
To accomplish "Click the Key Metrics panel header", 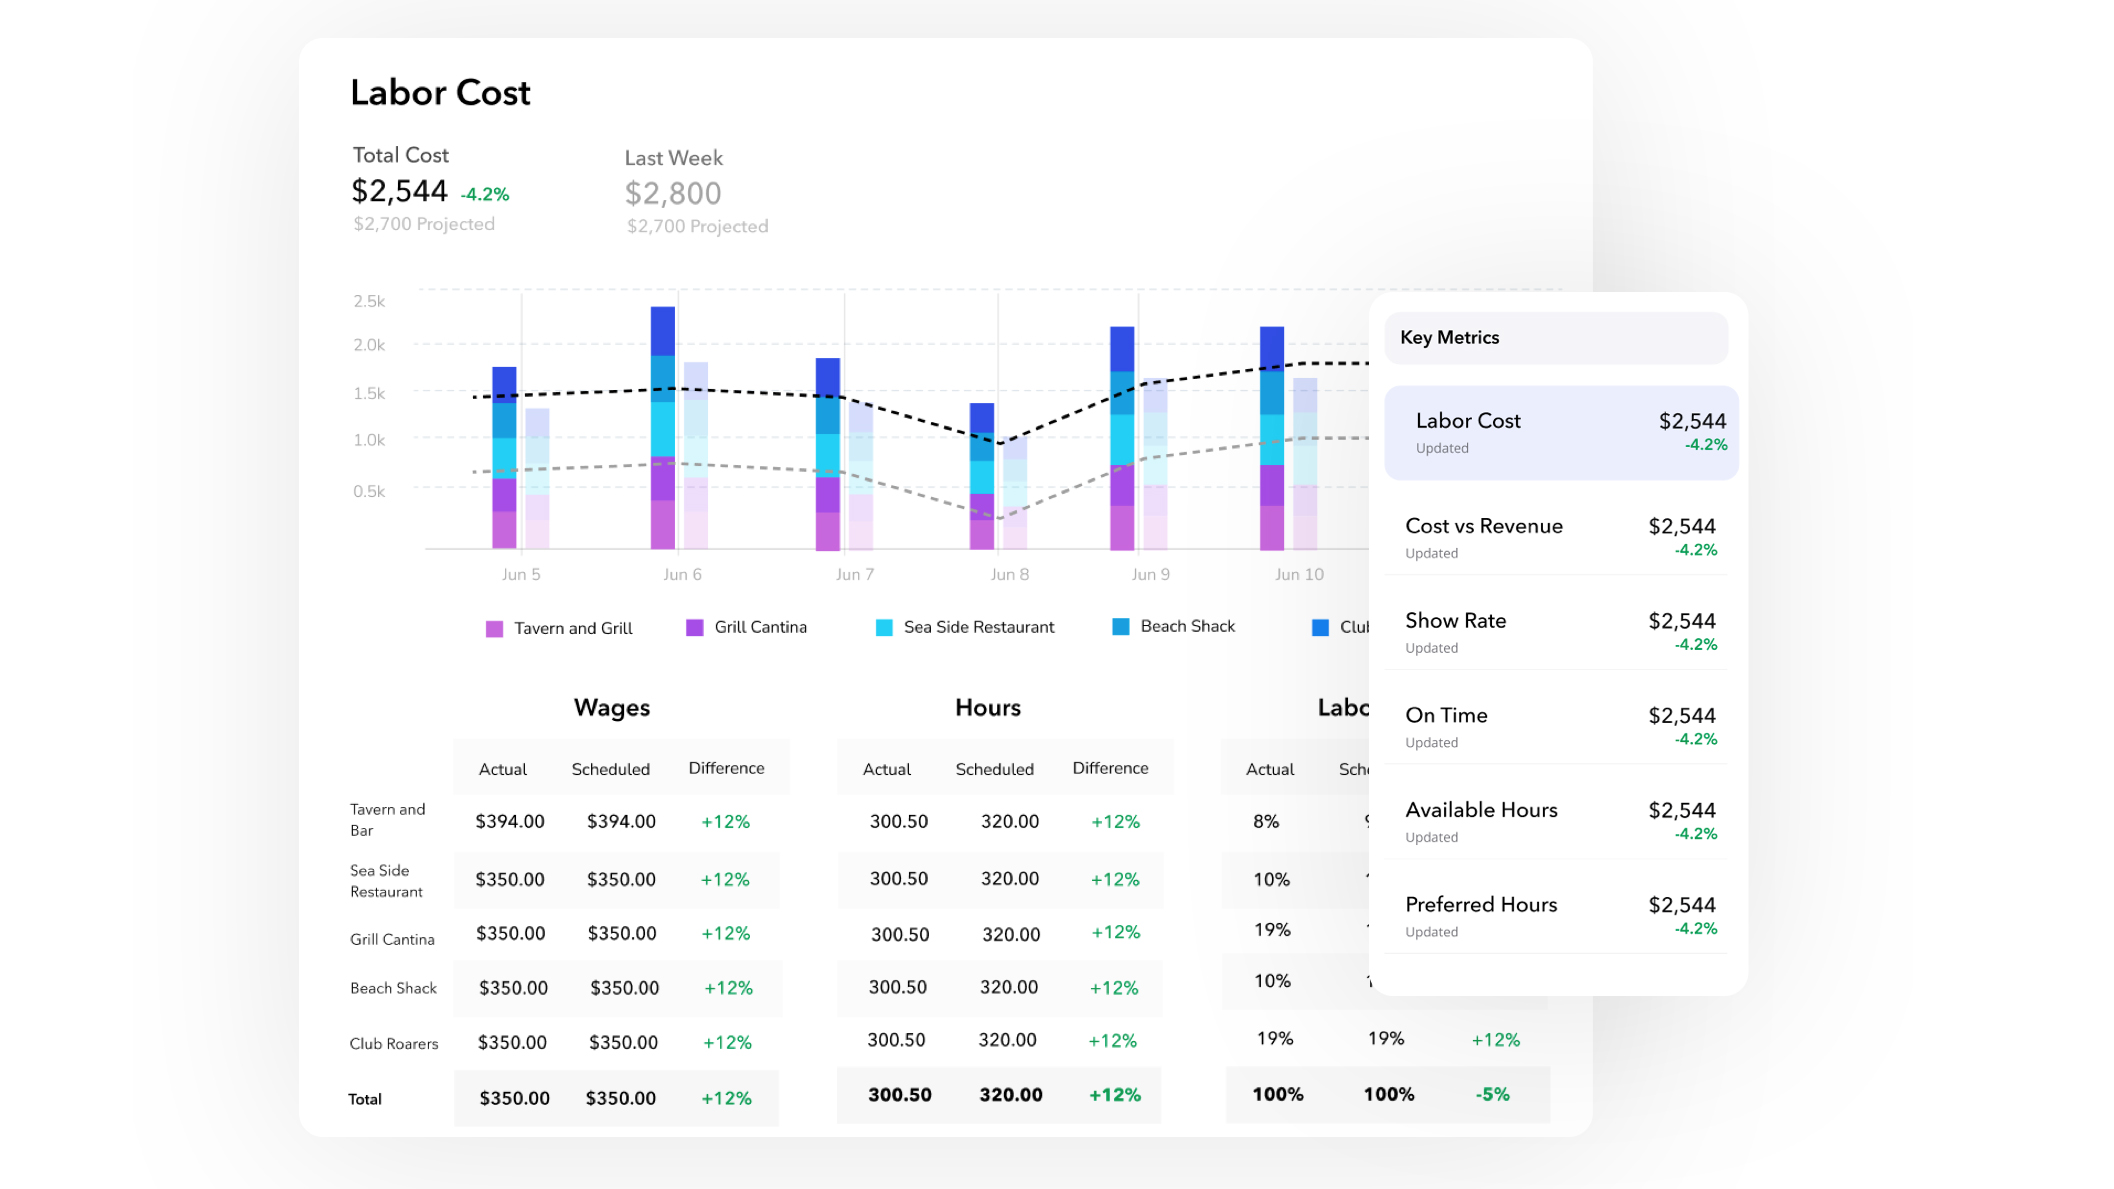I will click(x=1556, y=338).
